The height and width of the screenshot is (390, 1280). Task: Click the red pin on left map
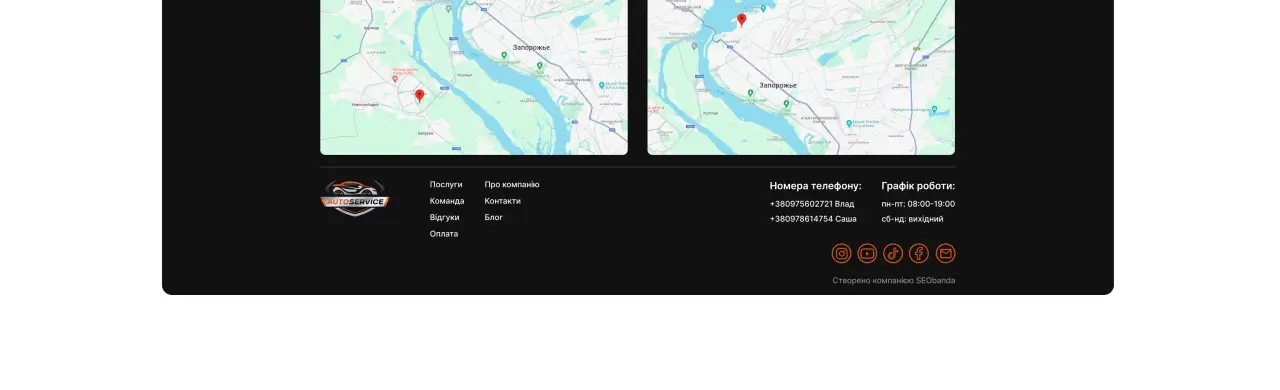(x=419, y=95)
